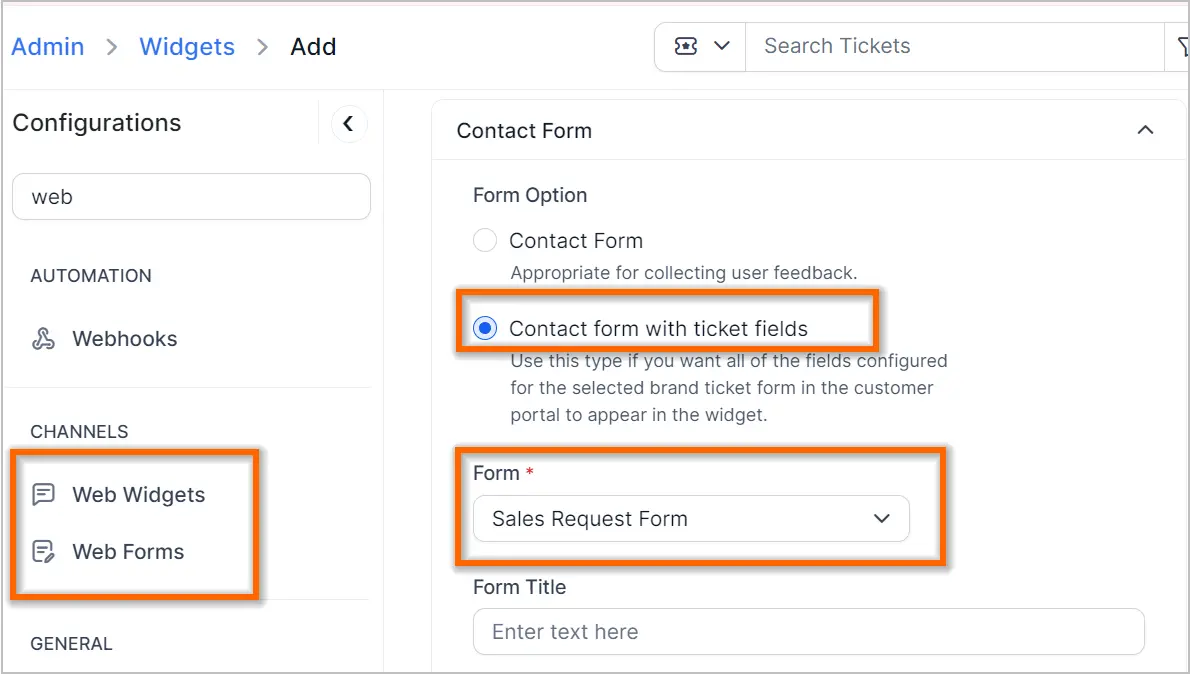Open Web Forms in Channels
This screenshot has height=674, width=1190.
pos(128,552)
